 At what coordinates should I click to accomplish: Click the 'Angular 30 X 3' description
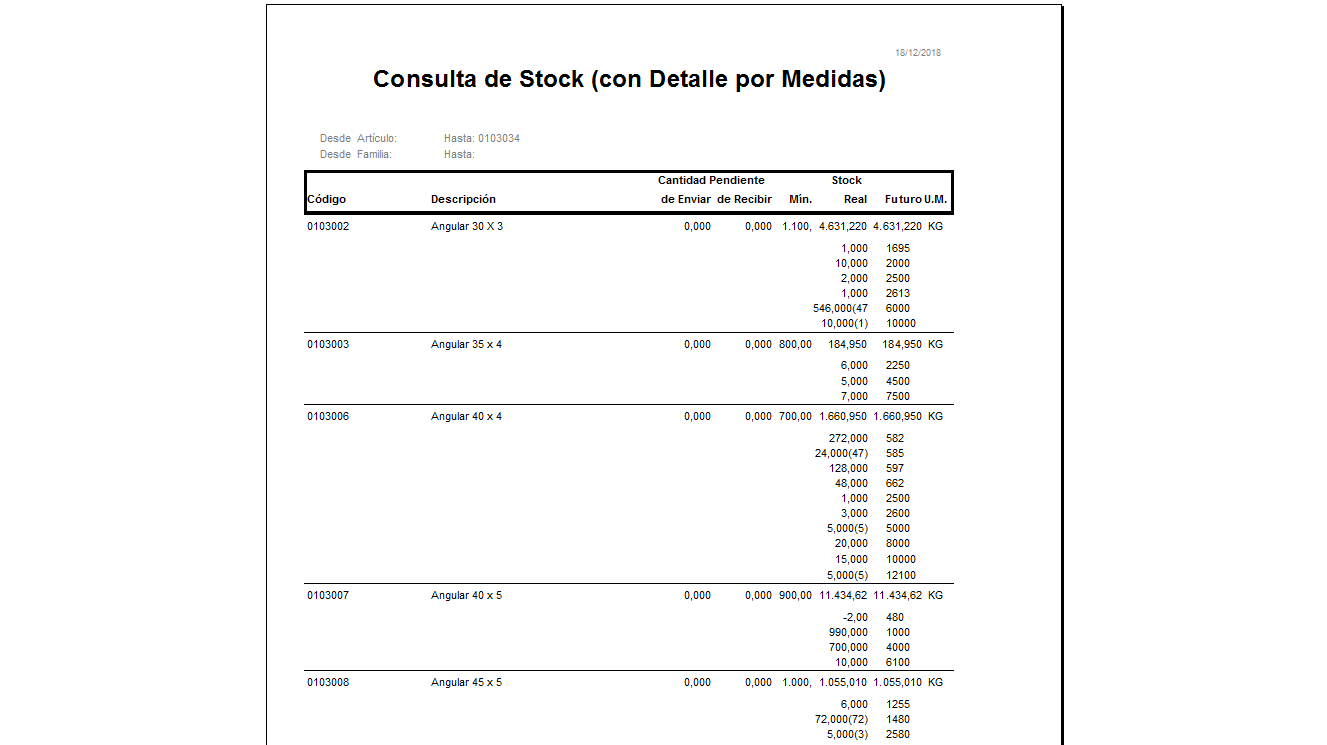point(467,226)
